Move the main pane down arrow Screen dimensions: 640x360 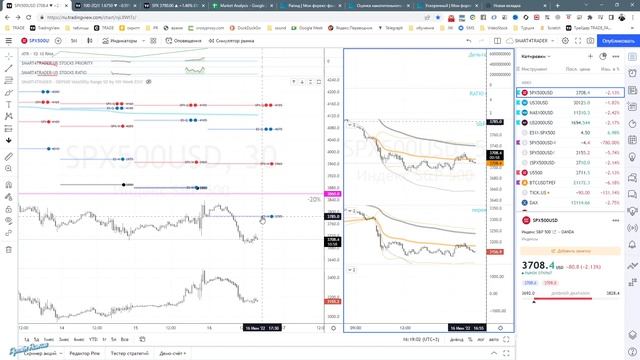[x=302, y=82]
